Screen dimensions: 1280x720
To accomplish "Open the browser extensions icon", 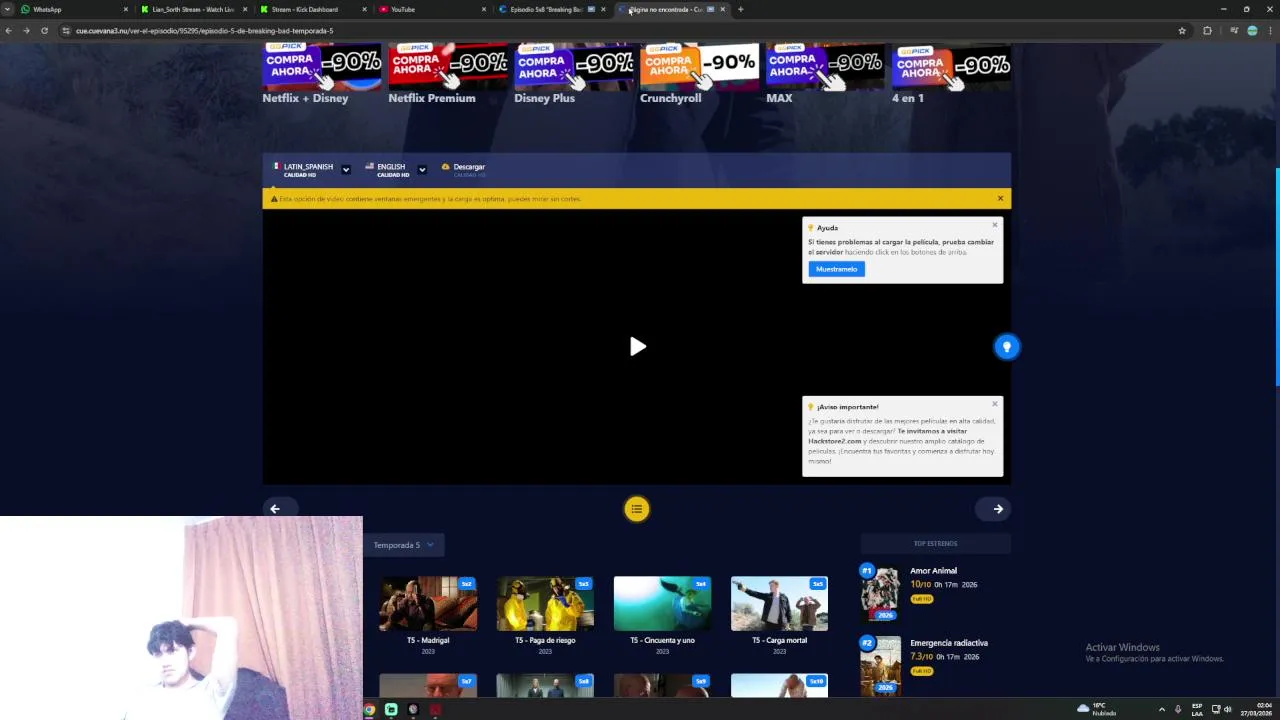I will point(1207,31).
